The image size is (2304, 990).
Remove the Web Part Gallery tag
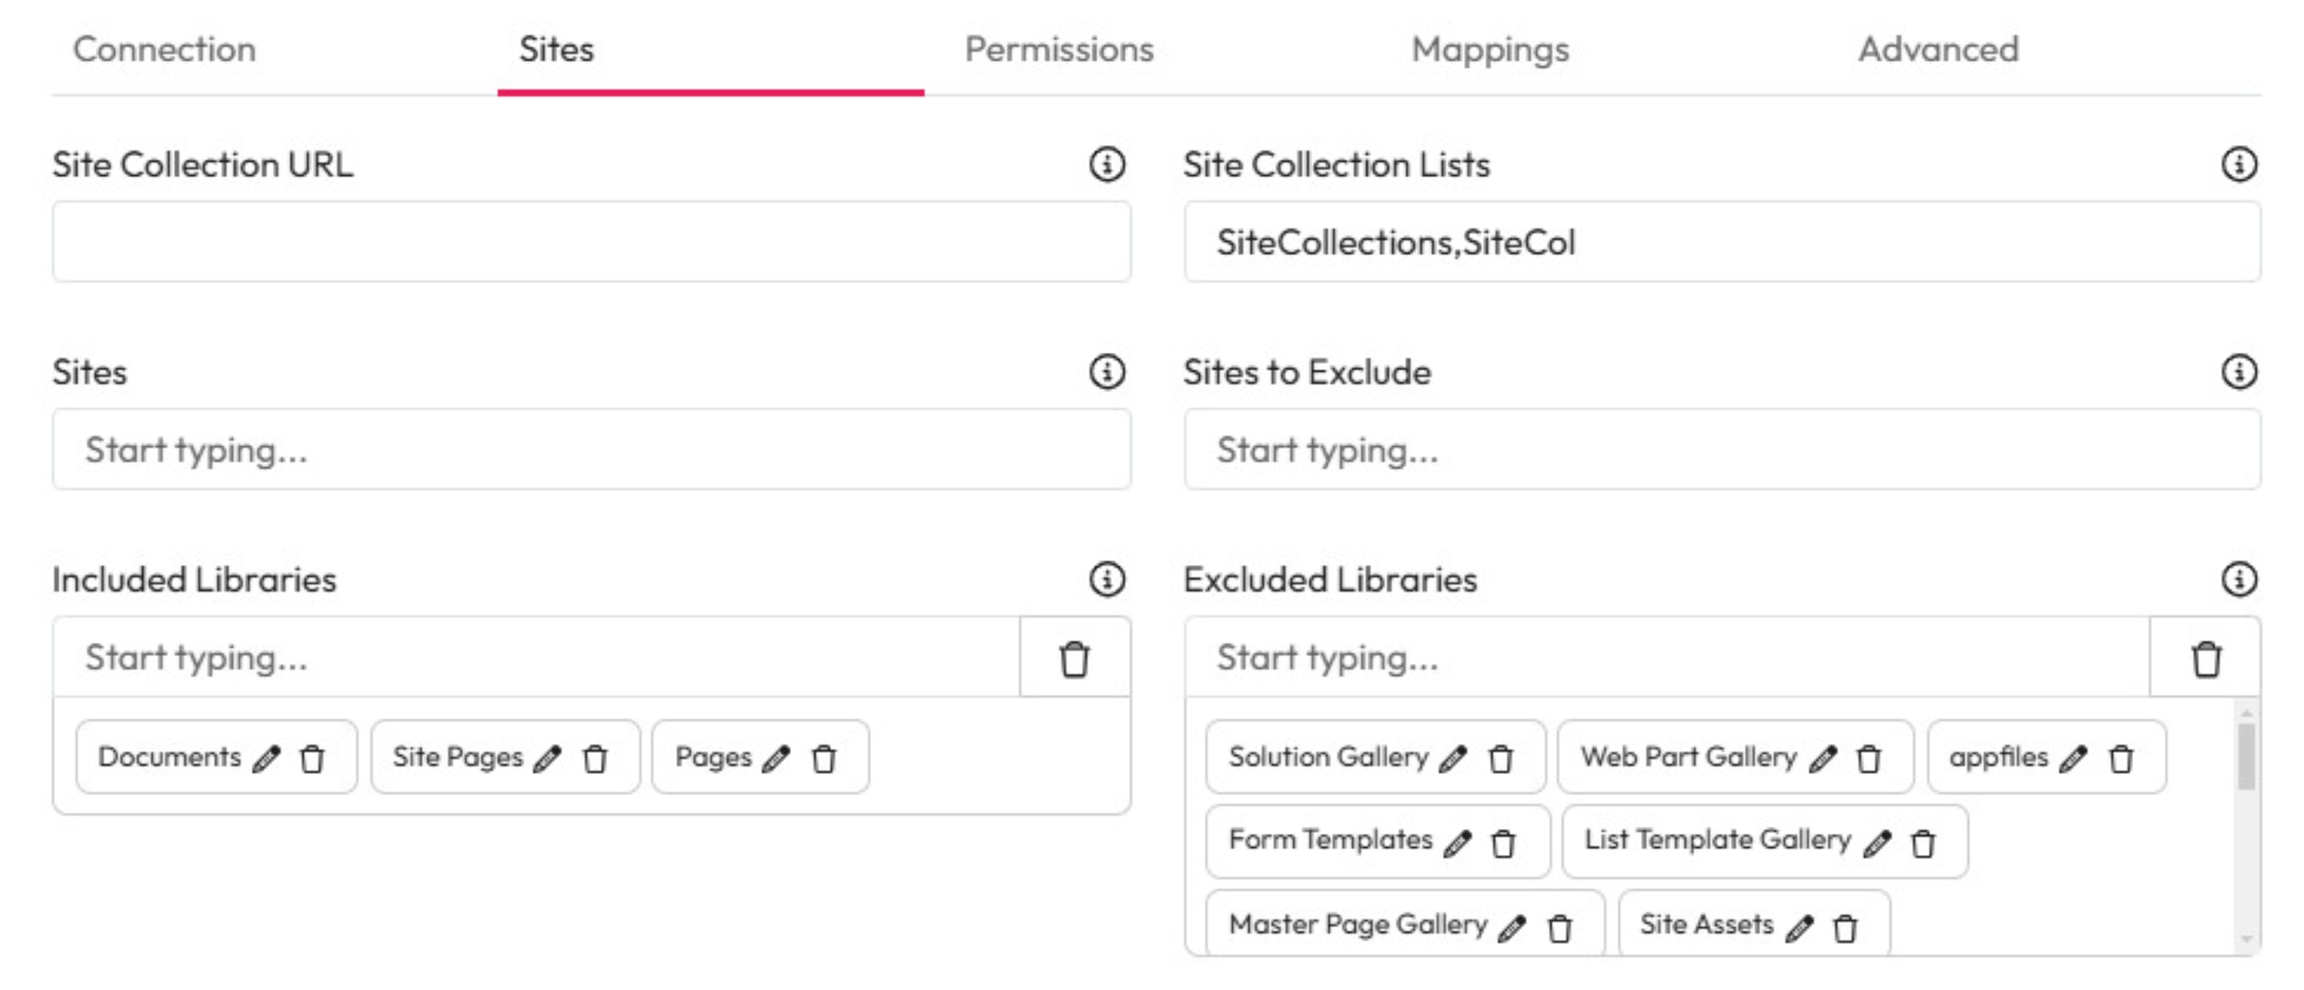[1868, 759]
